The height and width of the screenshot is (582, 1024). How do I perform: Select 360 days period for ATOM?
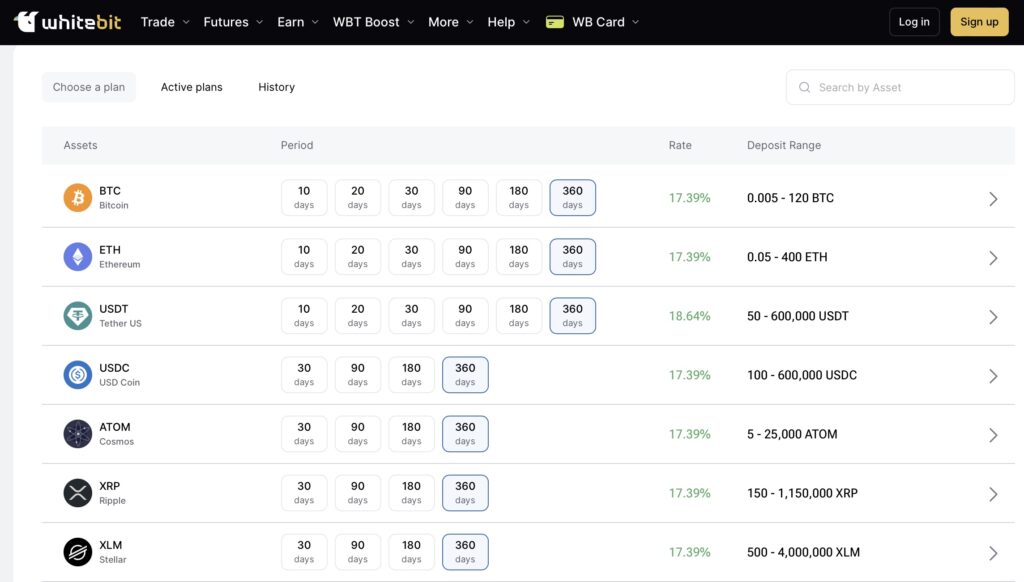click(x=465, y=434)
